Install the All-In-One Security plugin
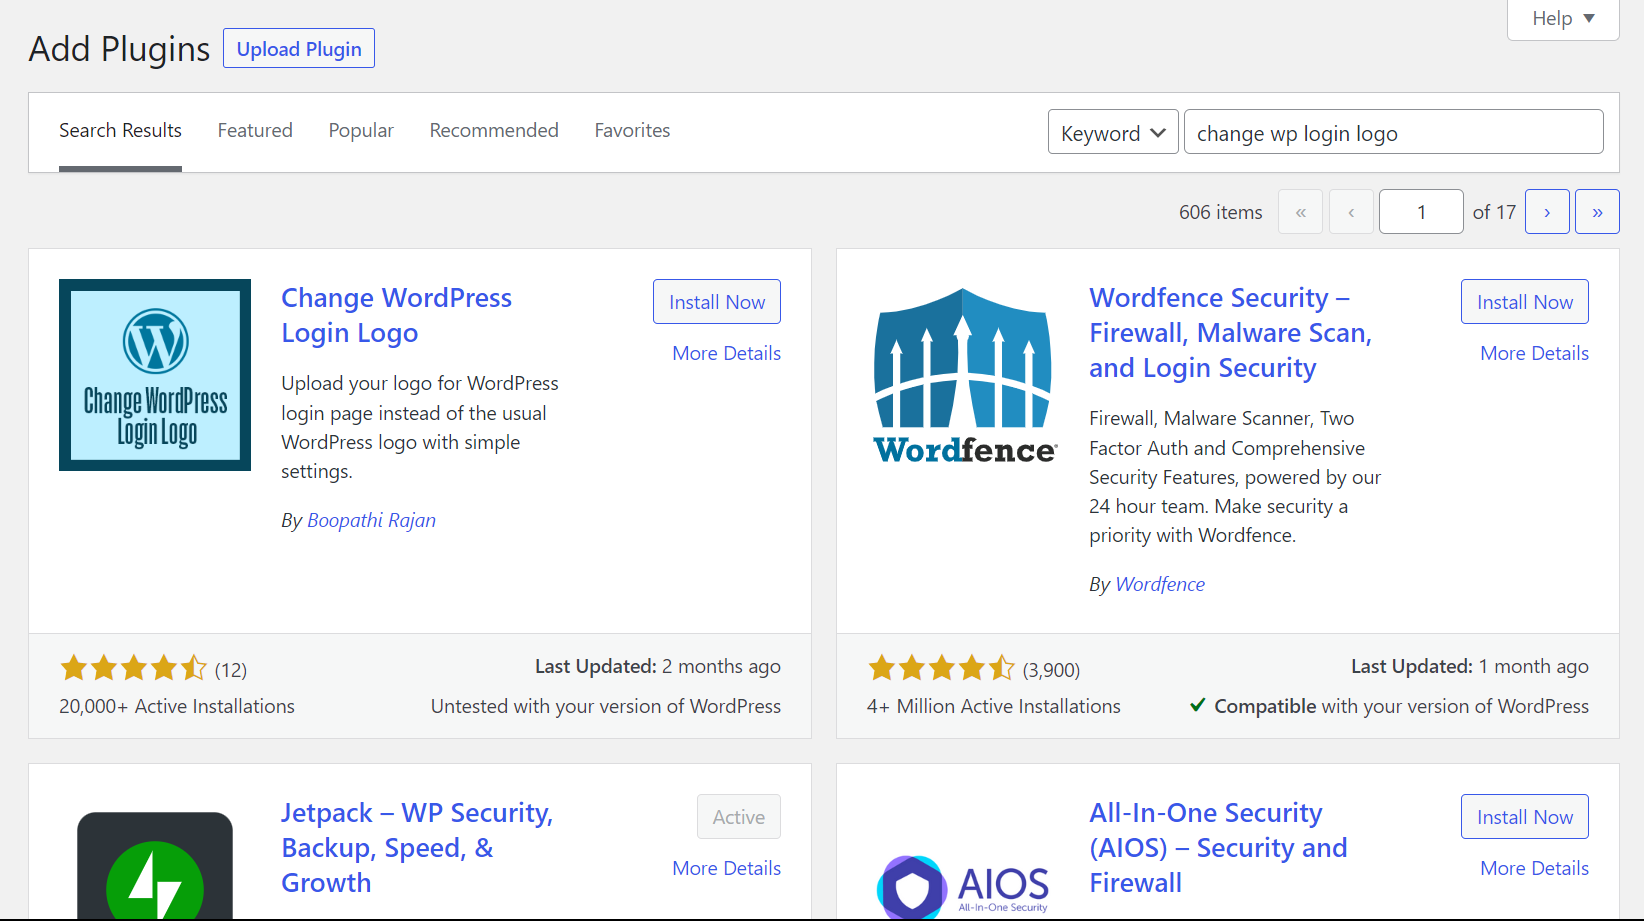1644x921 pixels. click(x=1525, y=817)
